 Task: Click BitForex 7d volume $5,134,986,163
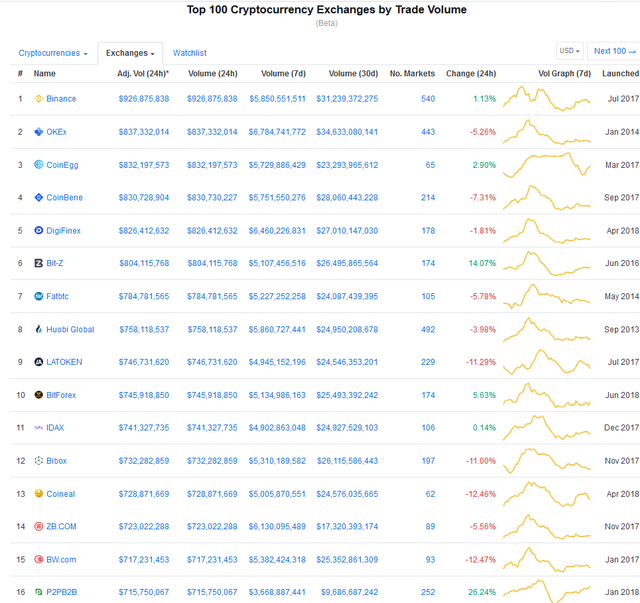tap(277, 395)
